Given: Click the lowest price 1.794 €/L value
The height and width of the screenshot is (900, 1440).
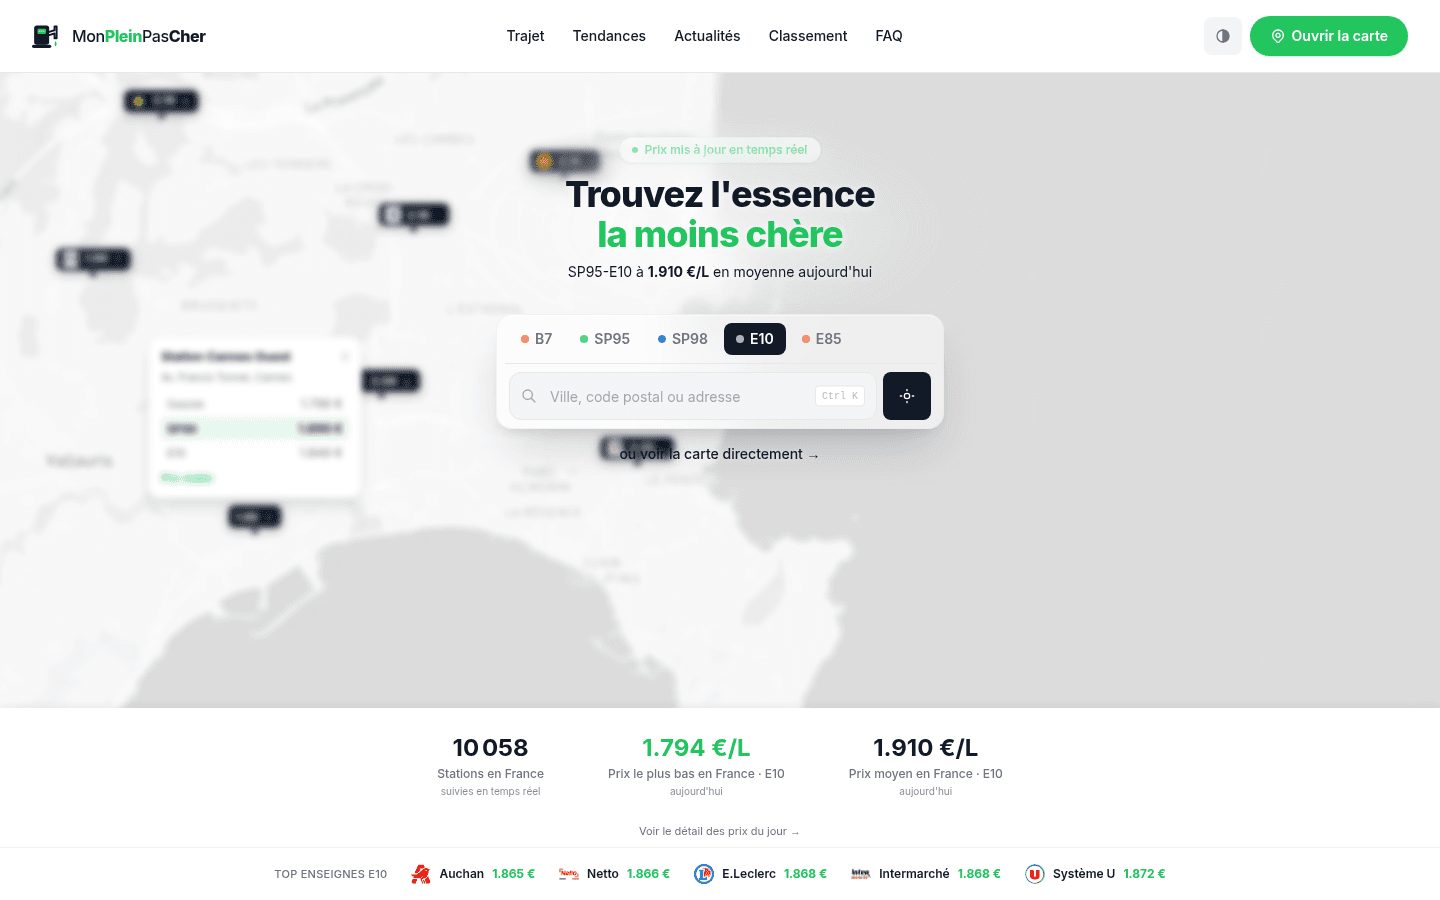Looking at the screenshot, I should pos(696,748).
